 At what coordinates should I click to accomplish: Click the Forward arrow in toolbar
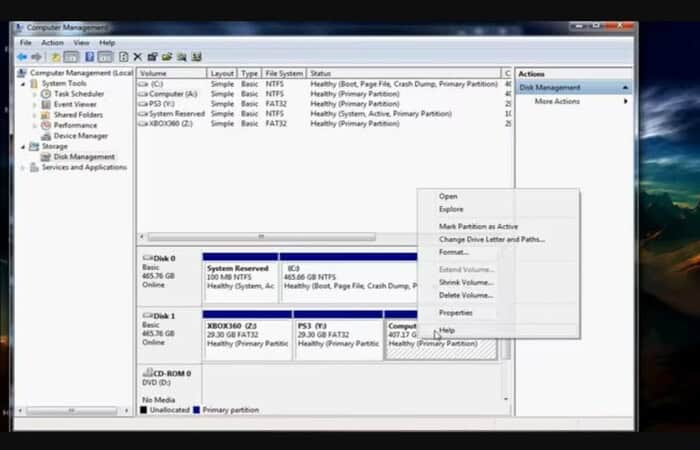click(x=37, y=57)
